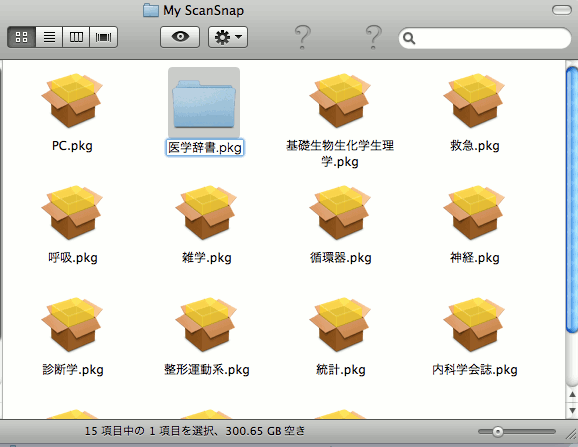Select the 呼吸.pkg package icon
Image resolution: width=578 pixels, height=447 pixels.
[72, 213]
